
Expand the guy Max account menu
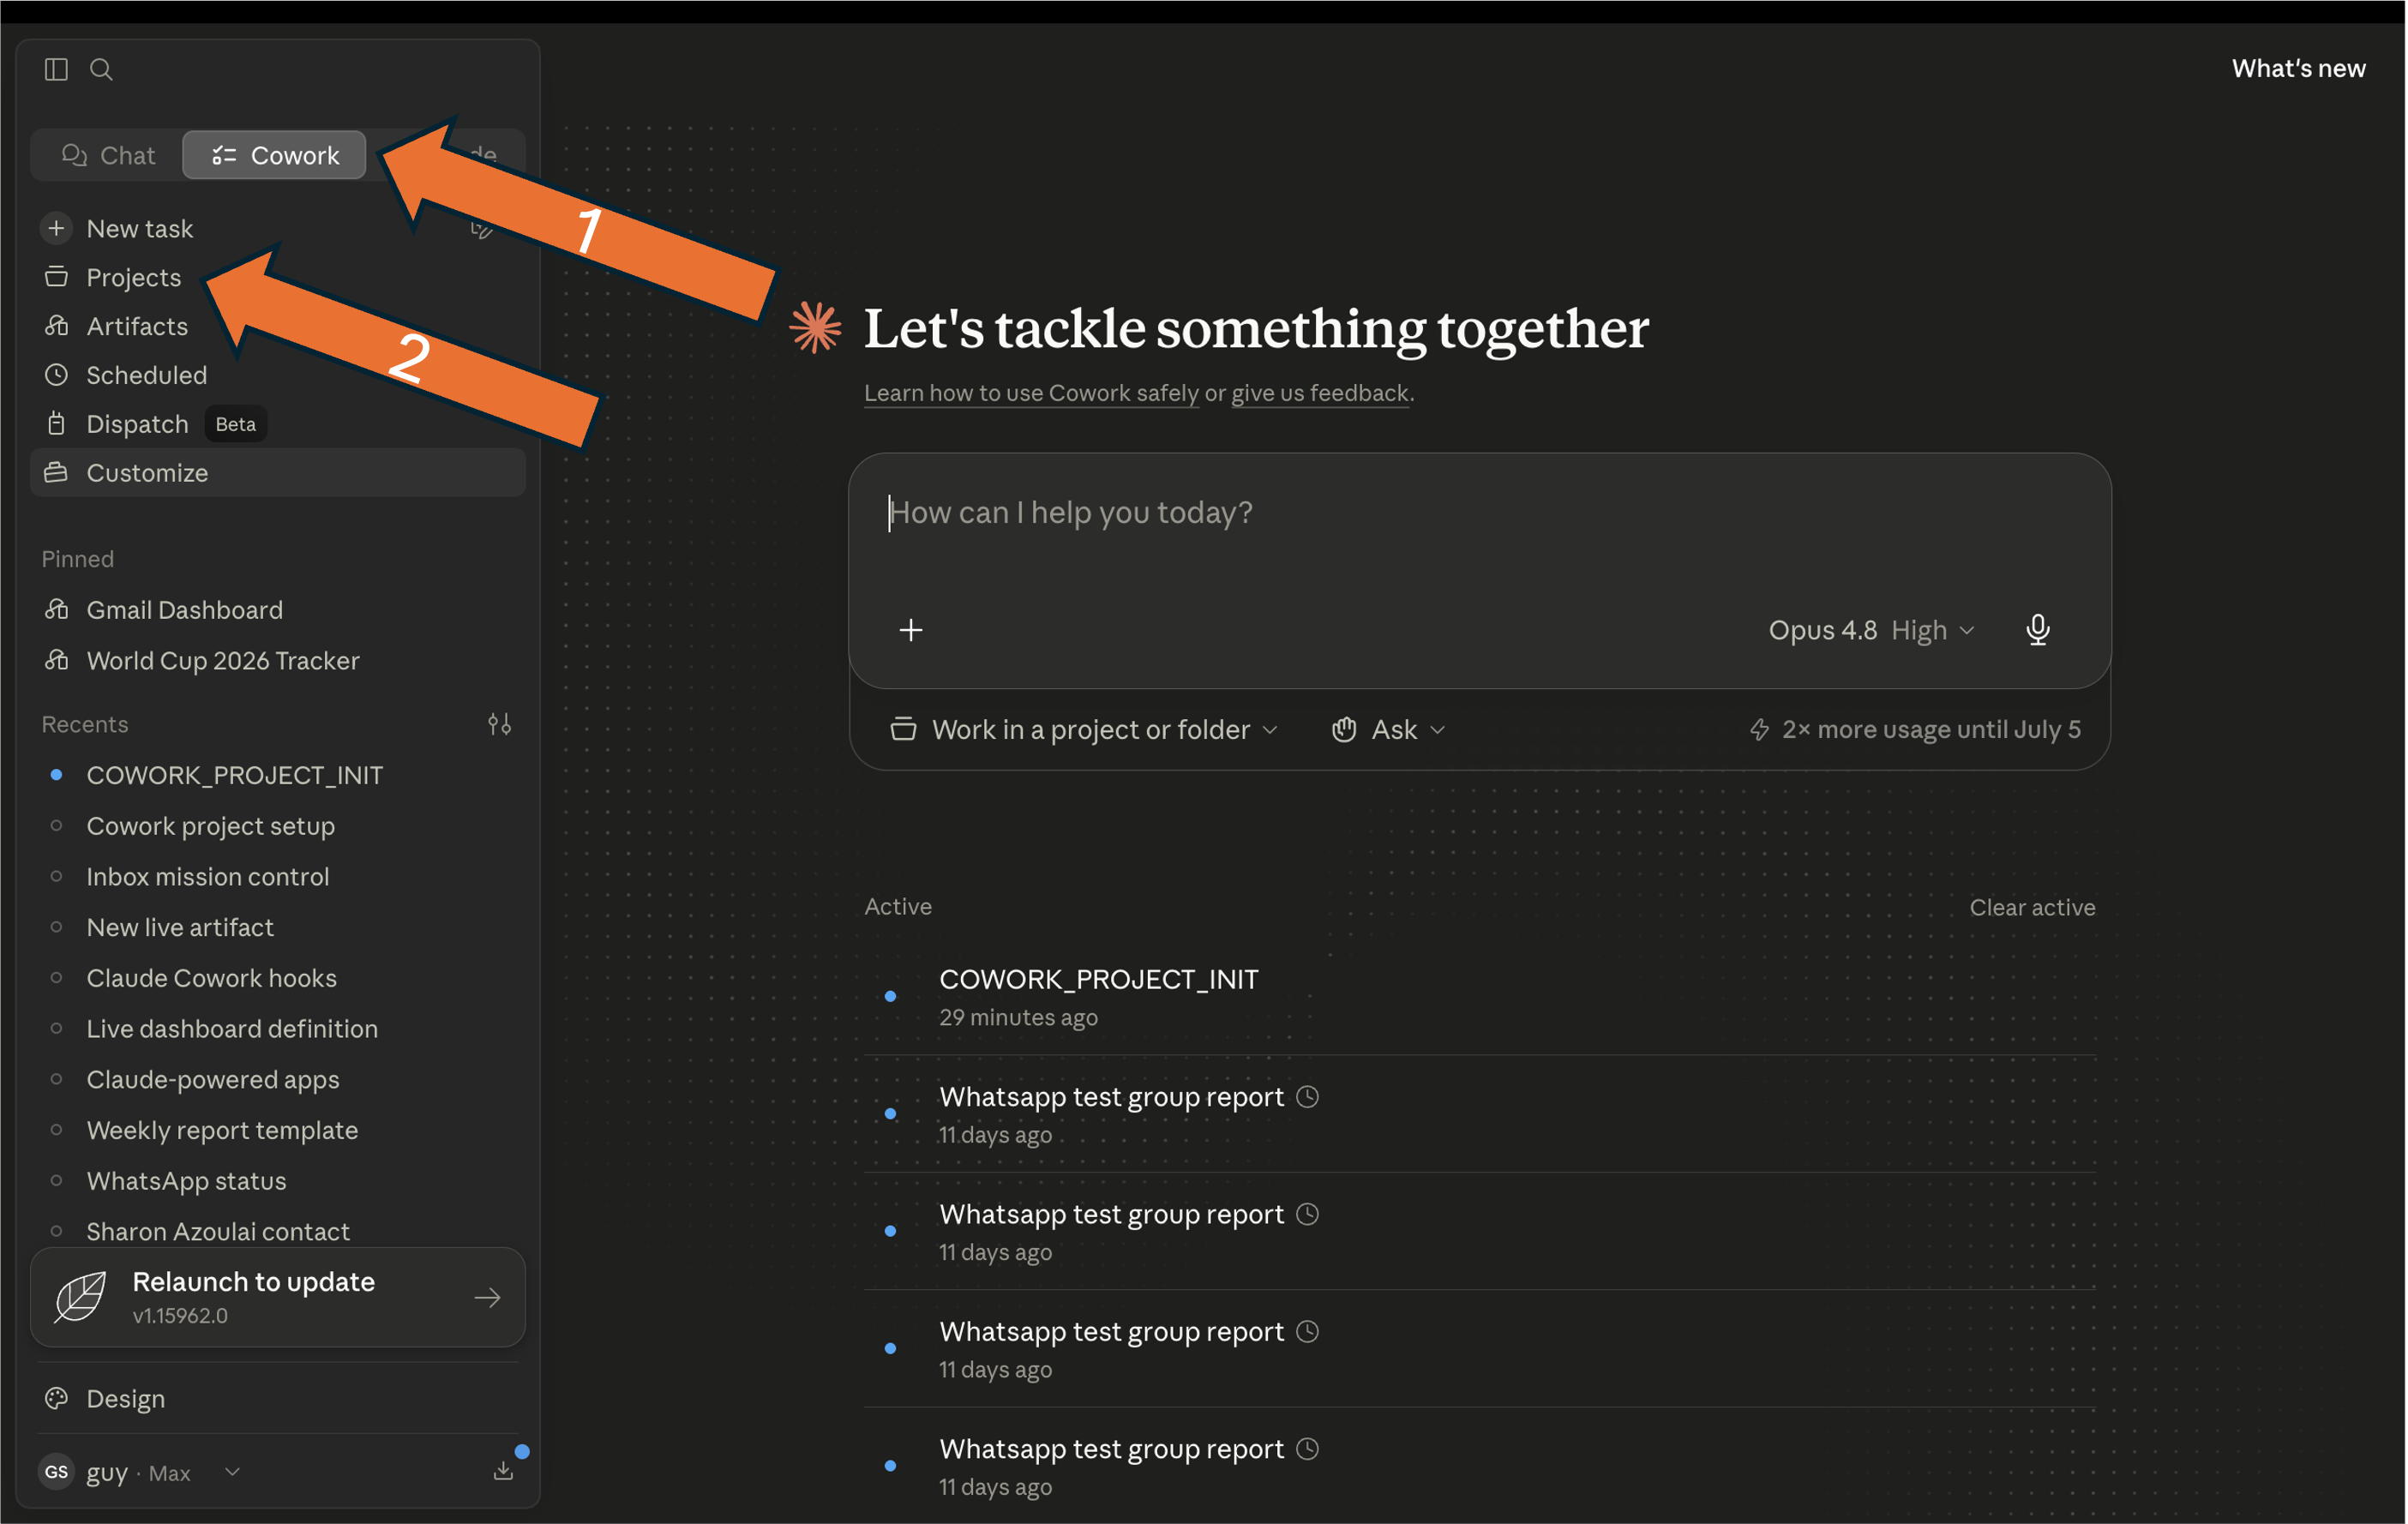[x=140, y=1472]
